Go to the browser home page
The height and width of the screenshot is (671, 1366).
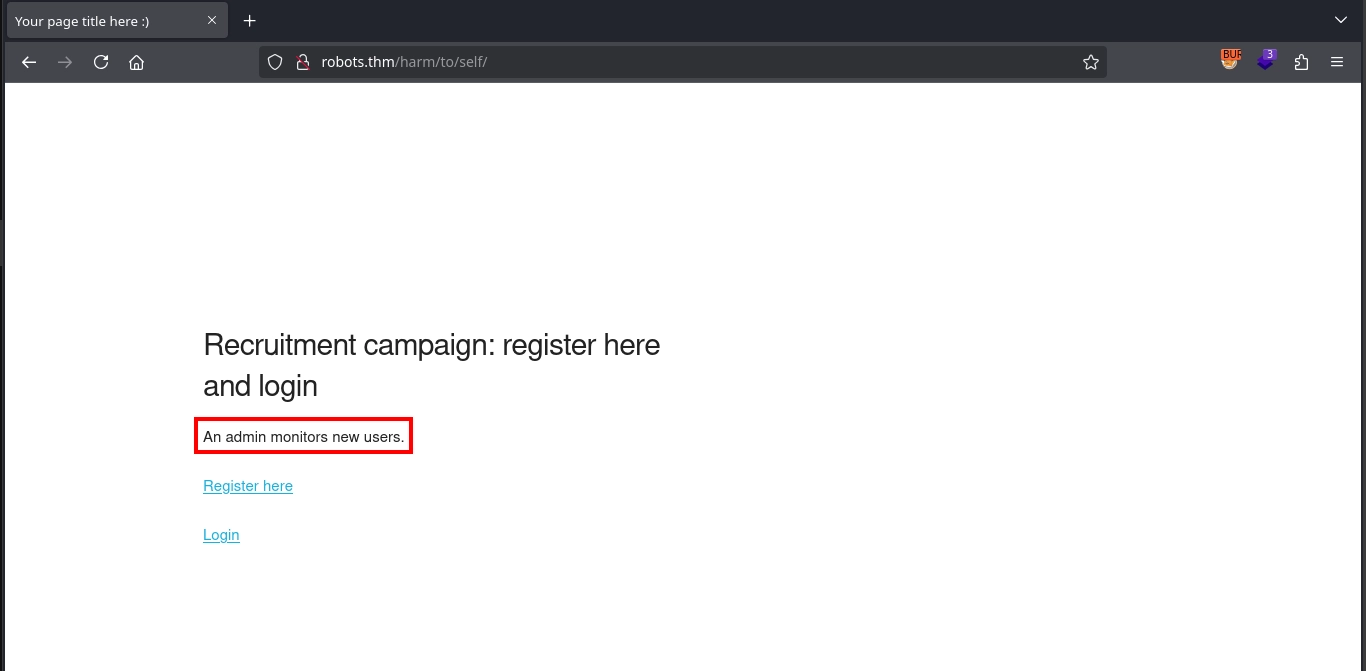point(137,62)
